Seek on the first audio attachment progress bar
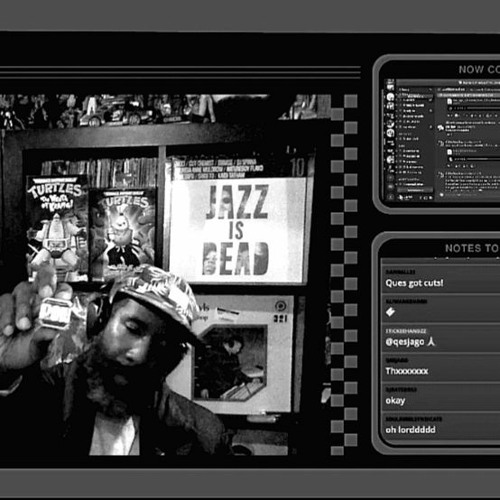Image resolution: width=500 pixels, height=500 pixels. tap(483, 108)
